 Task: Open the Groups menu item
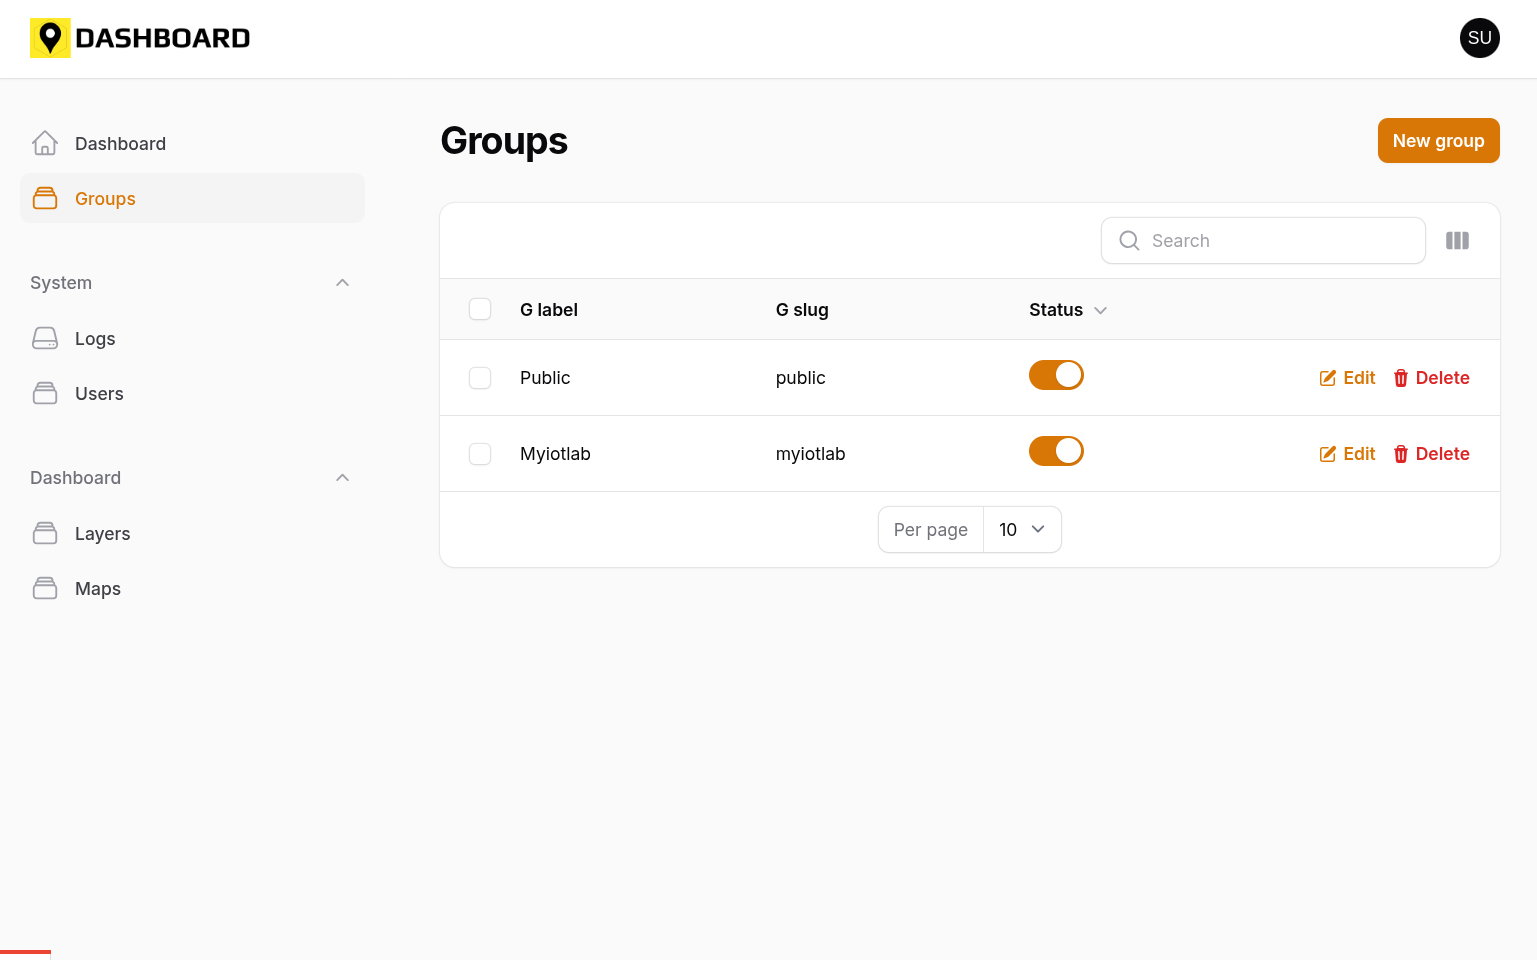[x=105, y=199]
